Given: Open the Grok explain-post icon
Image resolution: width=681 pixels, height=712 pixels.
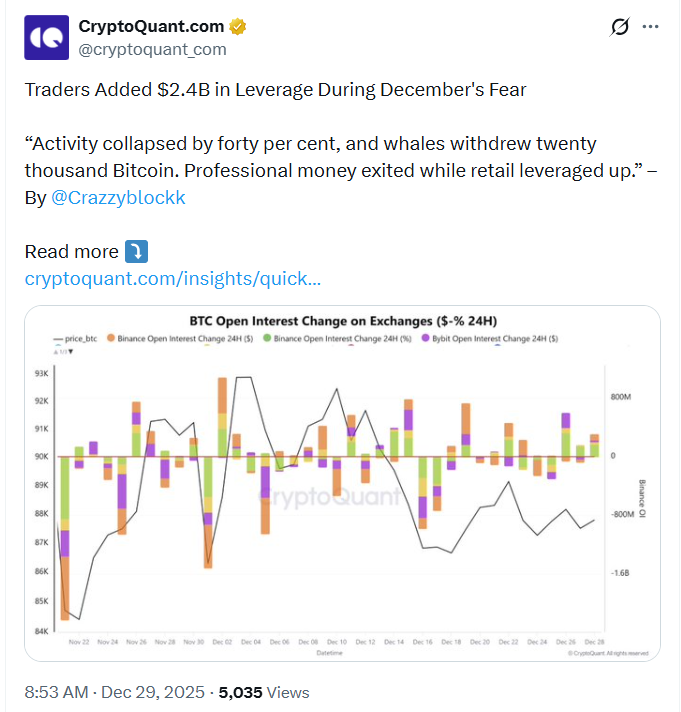Looking at the screenshot, I should [619, 27].
